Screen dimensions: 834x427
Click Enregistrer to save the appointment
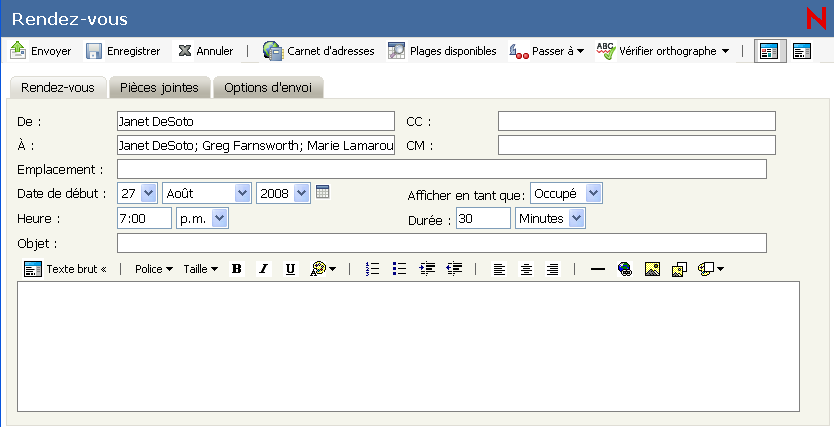[123, 51]
